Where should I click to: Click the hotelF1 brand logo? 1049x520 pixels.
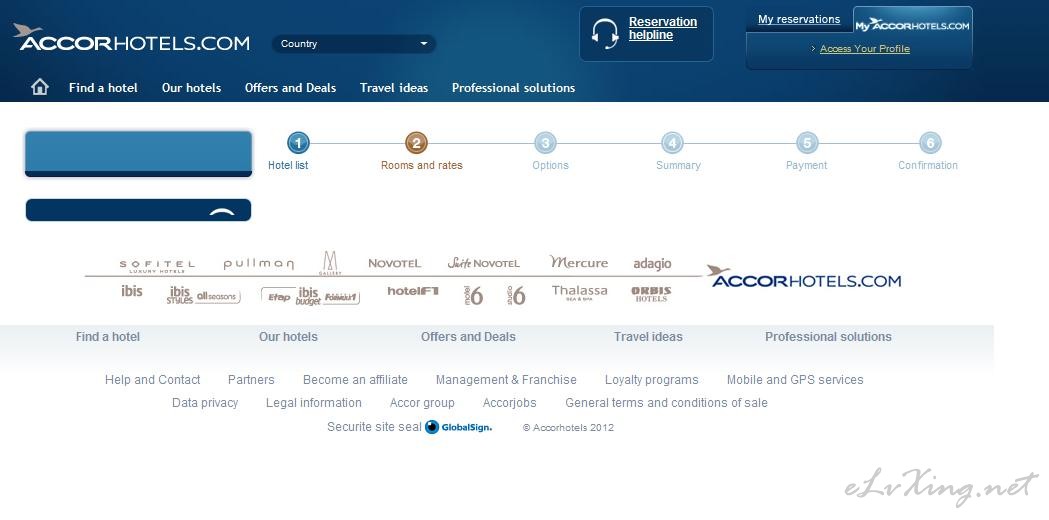click(413, 290)
